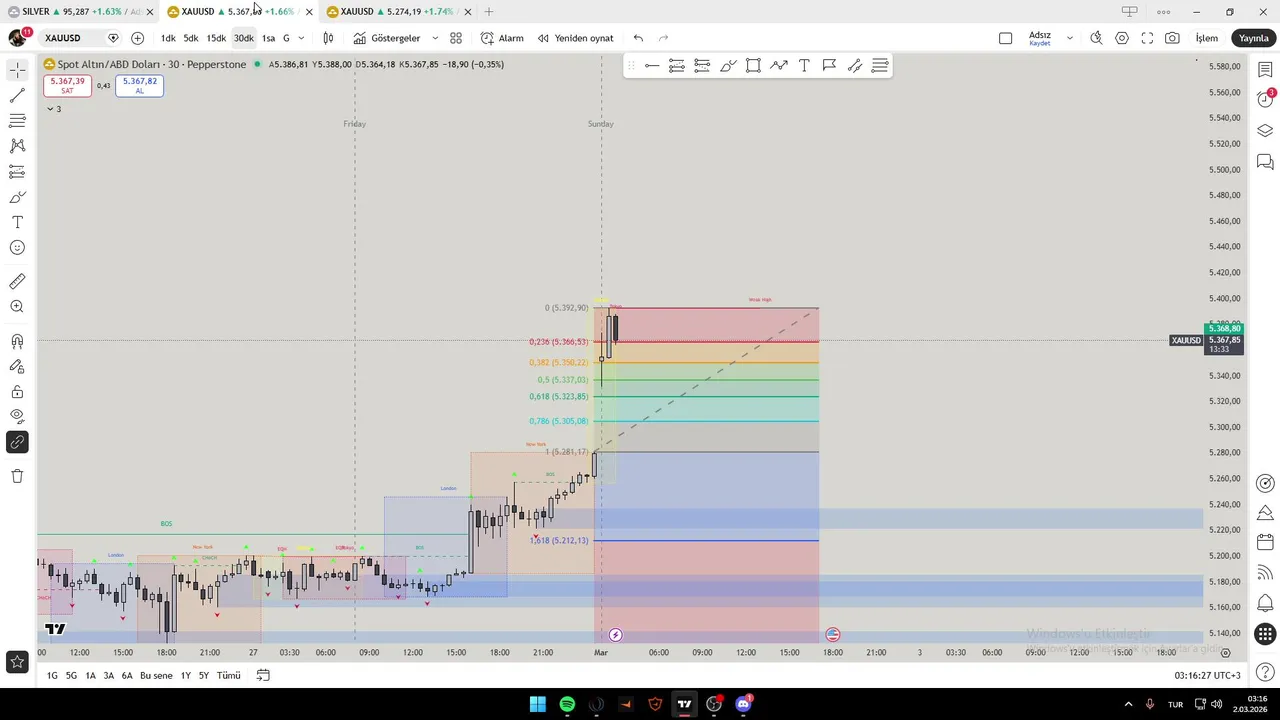The image size is (1280, 720).
Task: Add a symbol to compare with plus
Action: coord(137,38)
